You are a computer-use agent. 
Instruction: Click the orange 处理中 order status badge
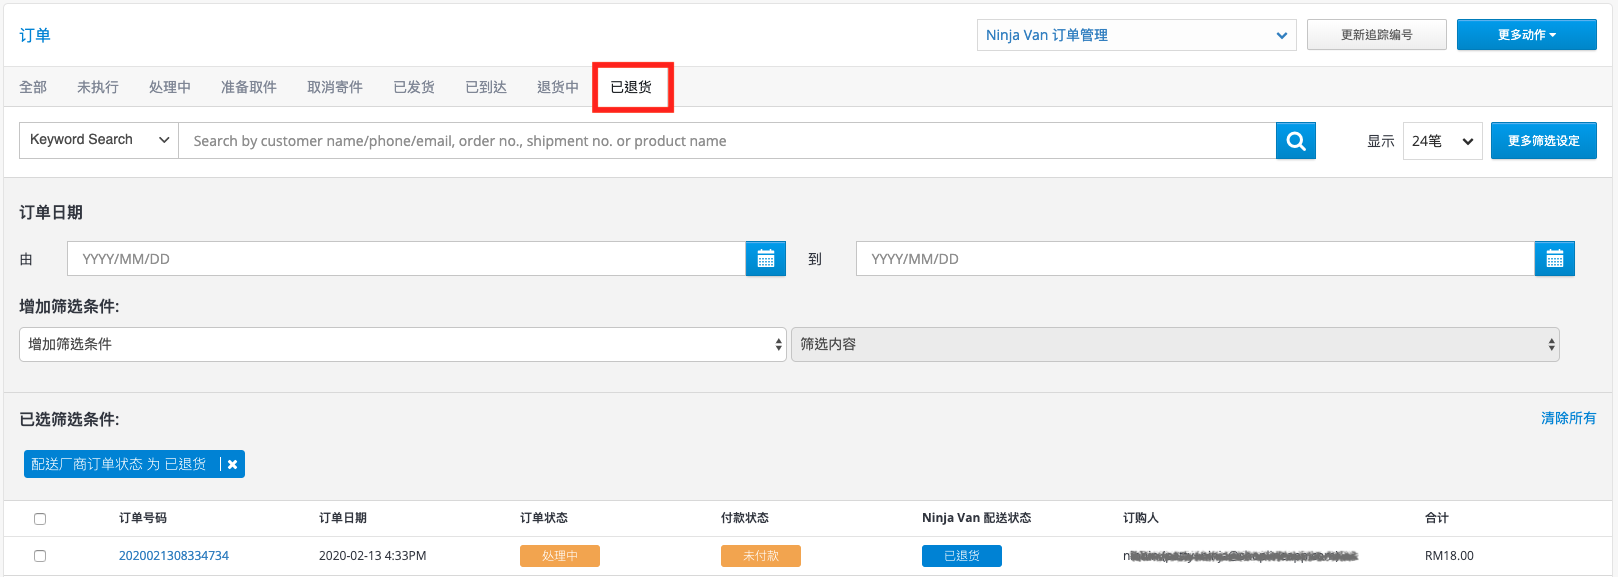tap(560, 556)
